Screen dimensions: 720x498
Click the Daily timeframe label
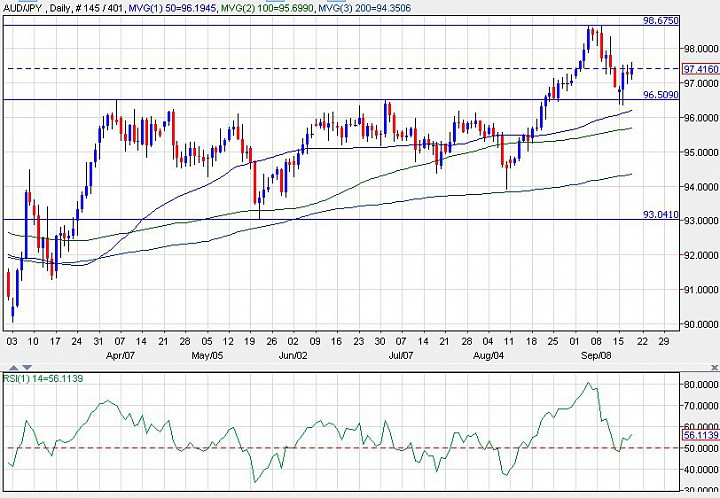tap(60, 8)
